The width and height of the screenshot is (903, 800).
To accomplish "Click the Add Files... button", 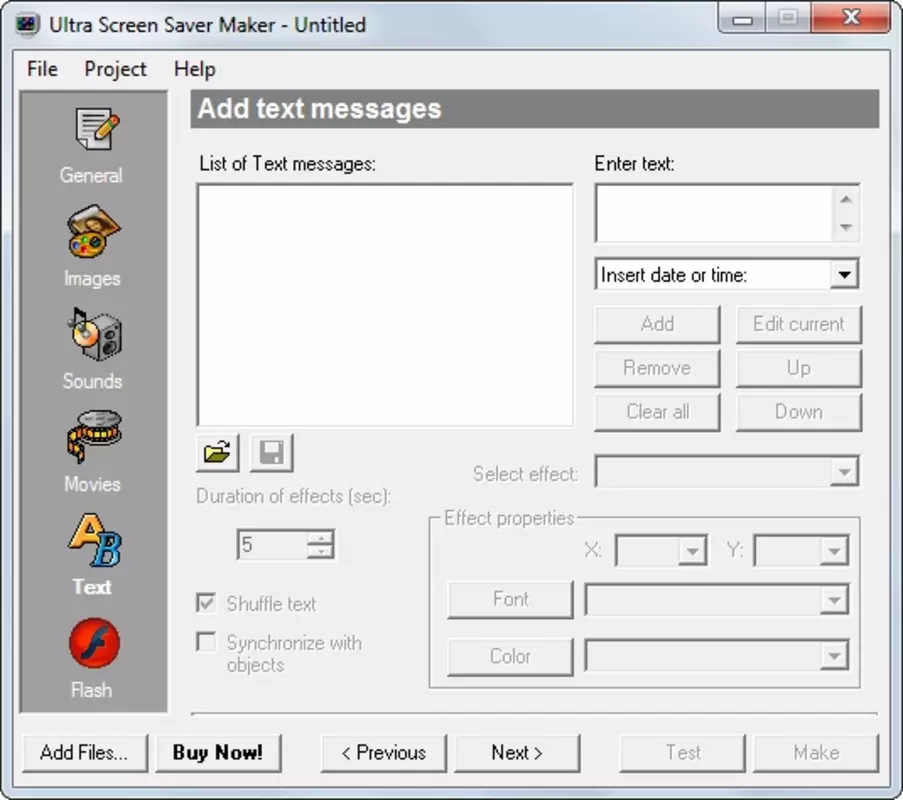I will click(x=85, y=753).
